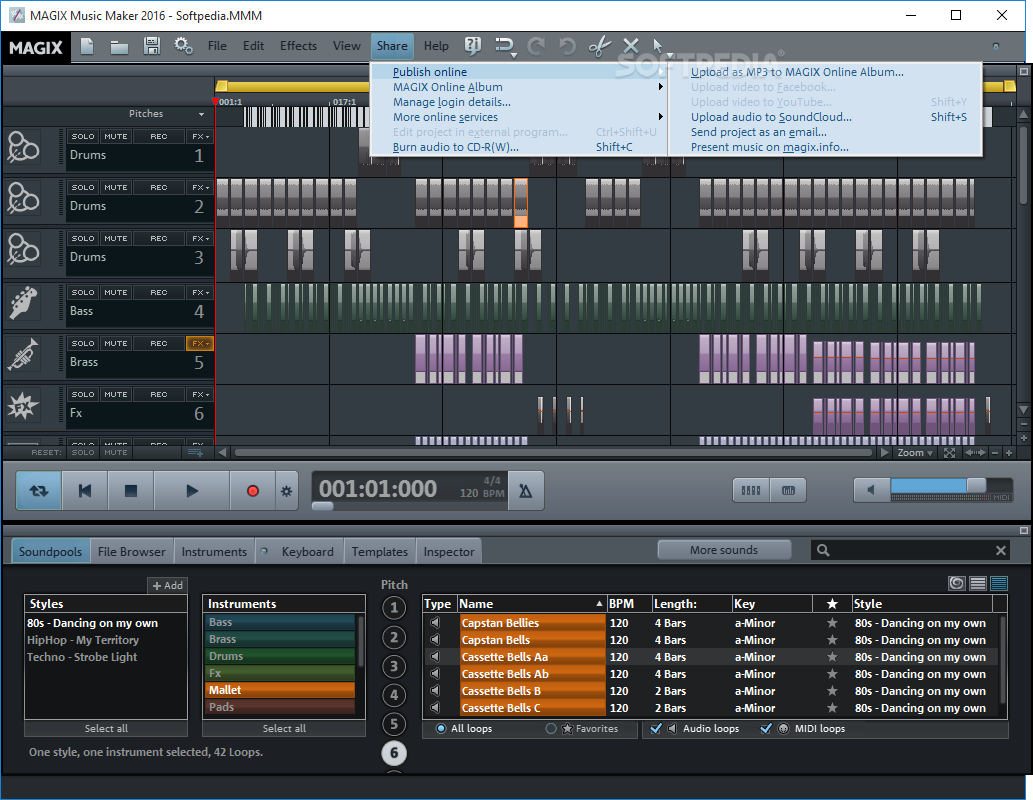The width and height of the screenshot is (1033, 800).
Task: Switch to the File Browser tab
Action: 132,552
